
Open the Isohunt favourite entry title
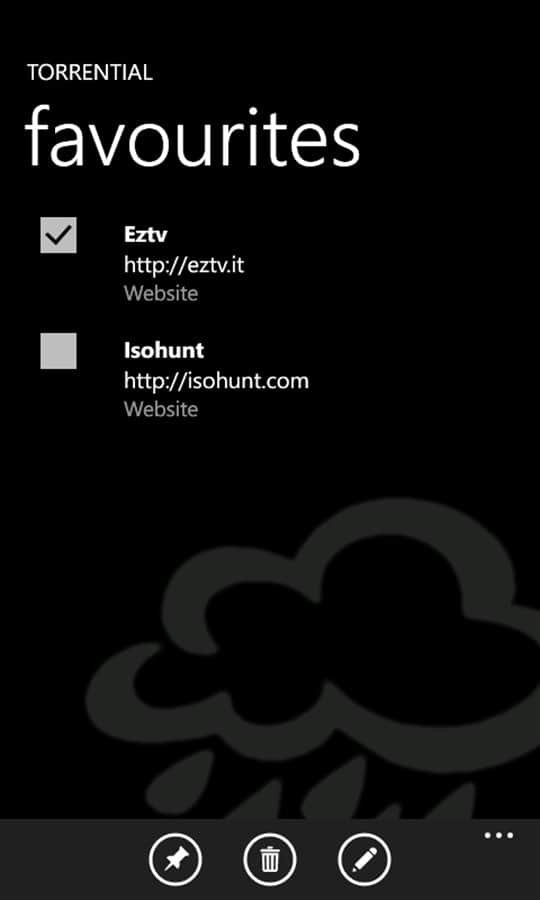164,350
